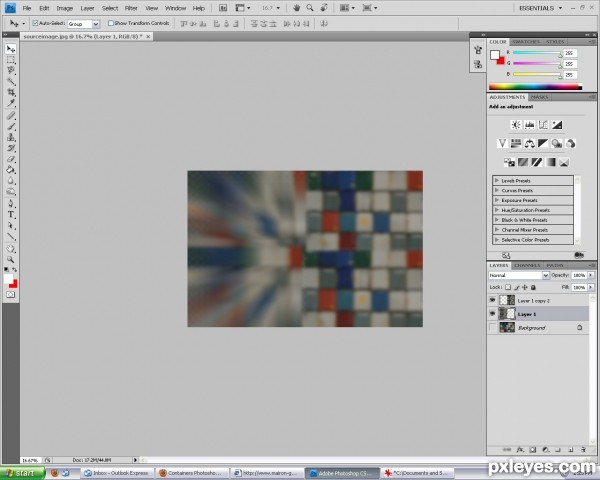Switch to Inbox - Outlook Express taskbar item
This screenshot has width=600, height=480.
(117, 473)
